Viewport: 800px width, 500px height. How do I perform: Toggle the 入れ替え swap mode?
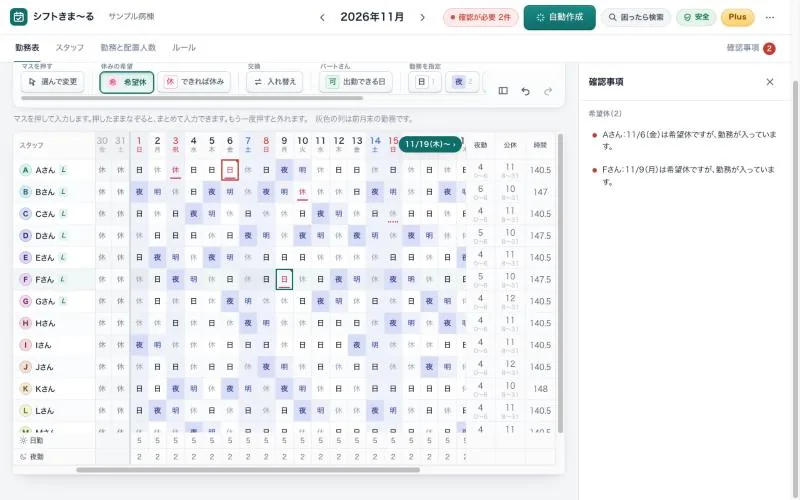[x=274, y=82]
